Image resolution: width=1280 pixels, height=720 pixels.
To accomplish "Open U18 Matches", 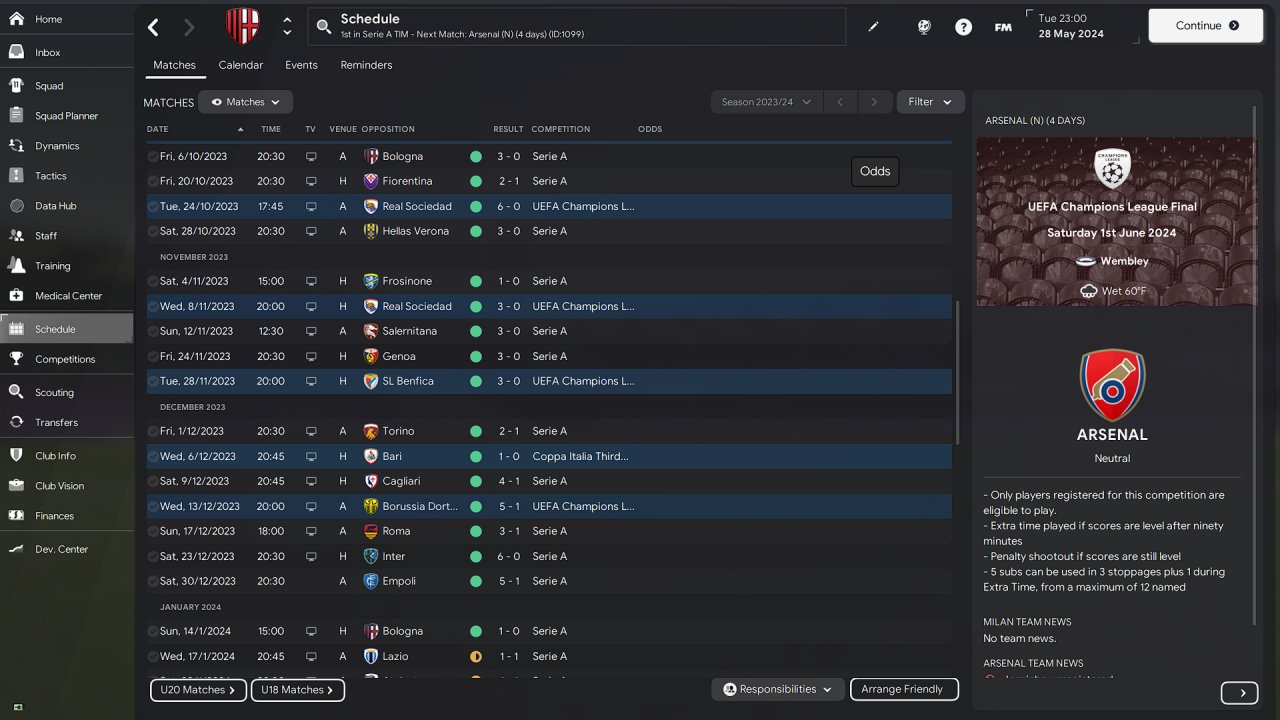I will 297,690.
